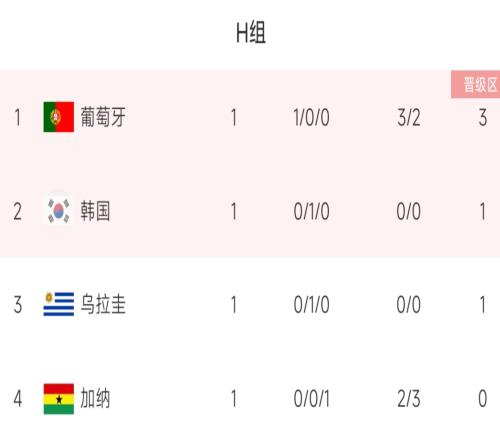Click rank number 2 for Korea row
The image size is (500, 440).
point(18,211)
